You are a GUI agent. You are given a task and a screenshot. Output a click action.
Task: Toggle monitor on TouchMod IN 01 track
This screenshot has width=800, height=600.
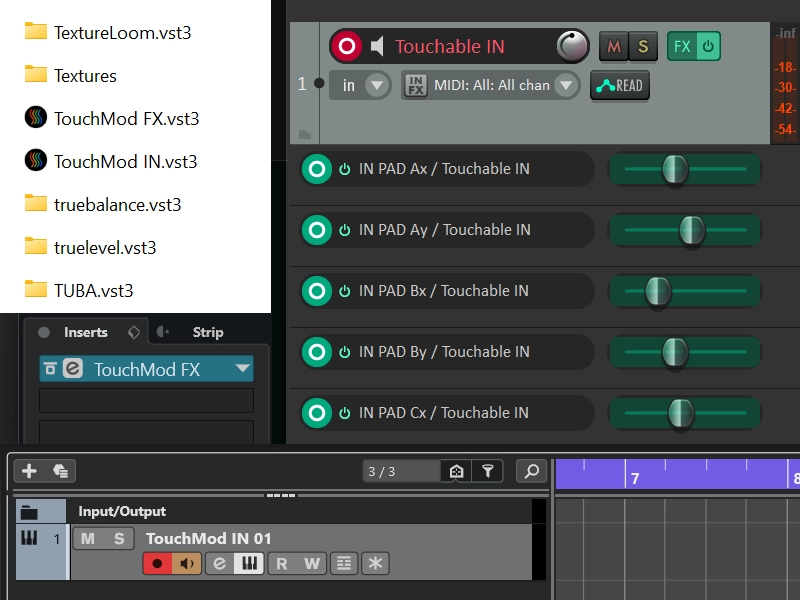point(187,563)
